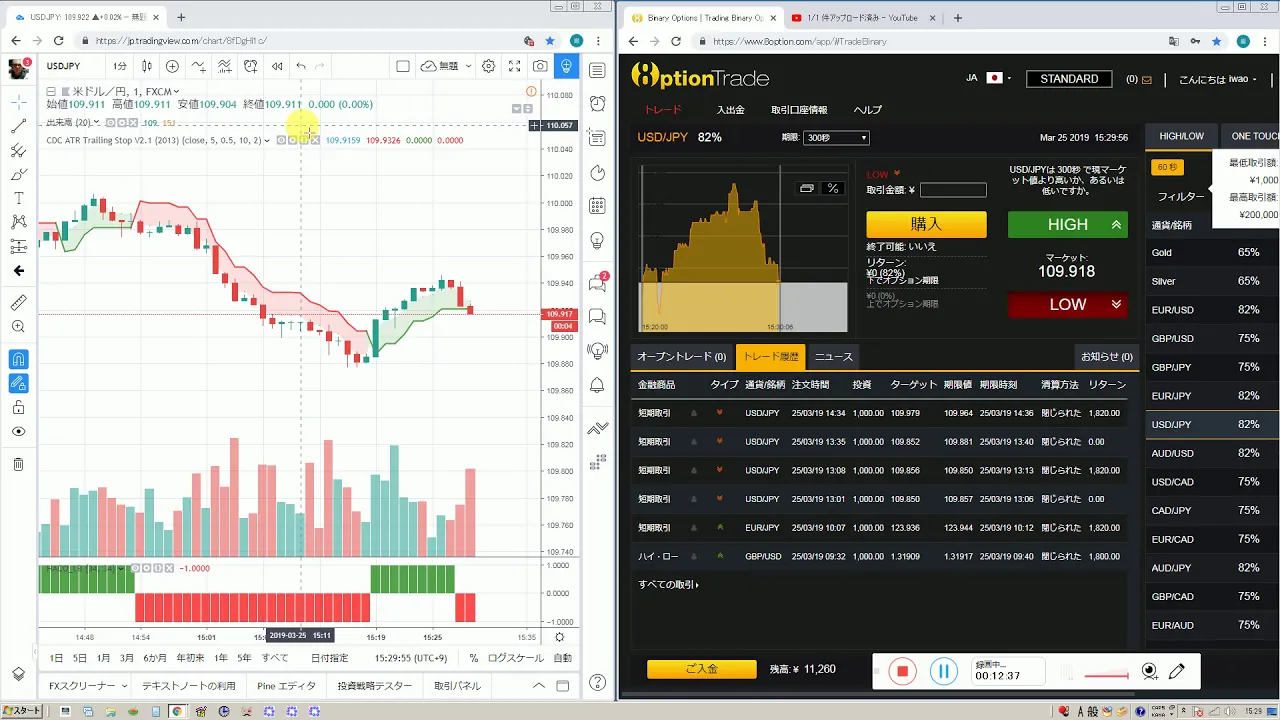
Task: Stop the screen recording with red button
Action: [x=902, y=672]
